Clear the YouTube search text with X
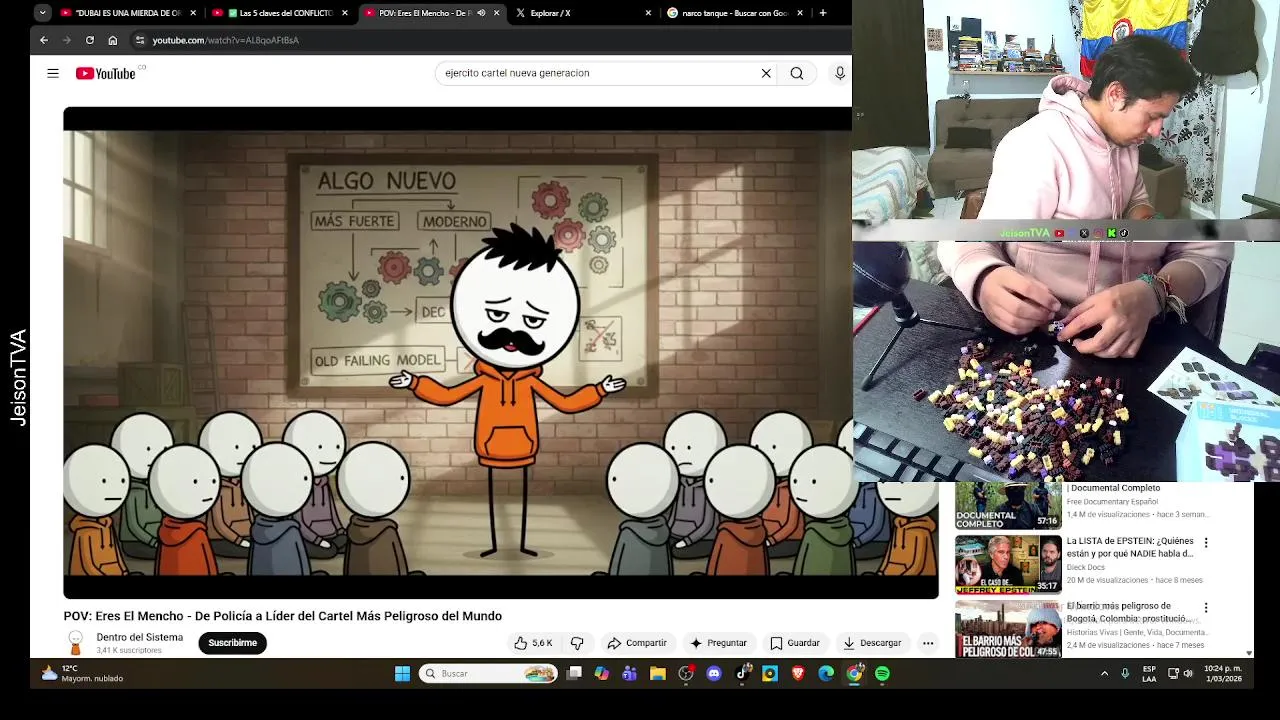Image resolution: width=1280 pixels, height=720 pixels. pos(766,73)
